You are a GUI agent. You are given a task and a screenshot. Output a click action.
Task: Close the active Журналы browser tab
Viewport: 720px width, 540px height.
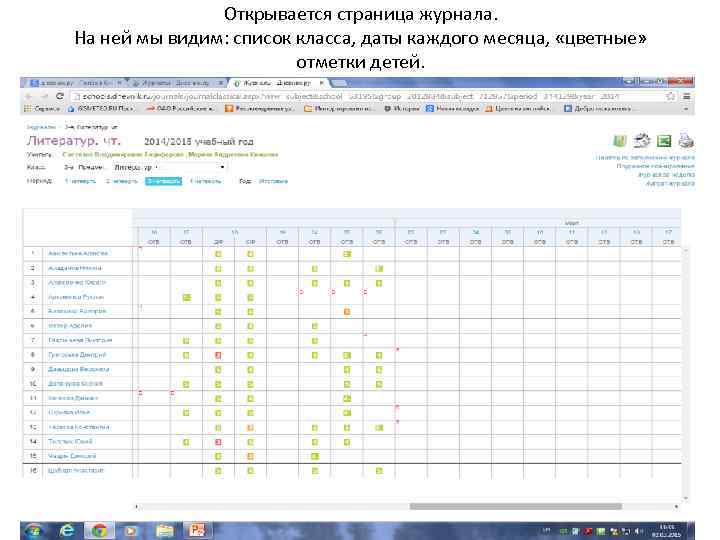point(322,83)
